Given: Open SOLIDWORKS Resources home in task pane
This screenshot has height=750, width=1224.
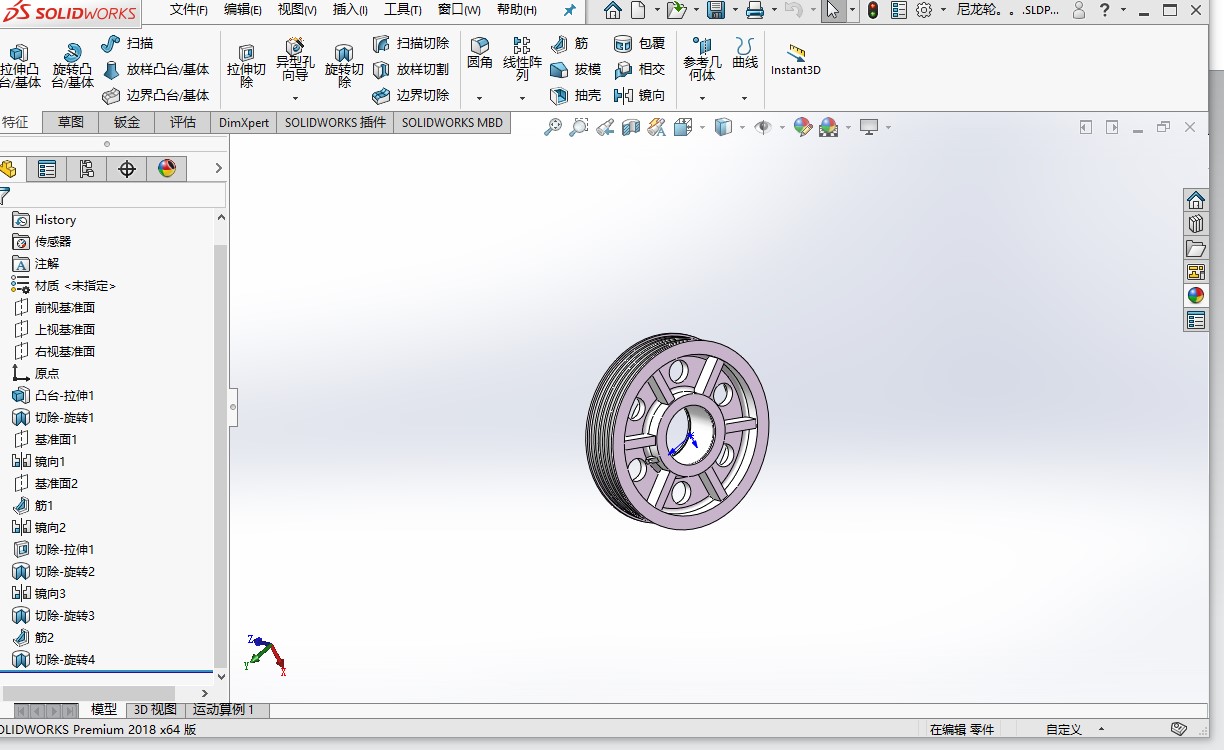Looking at the screenshot, I should pos(1195,200).
